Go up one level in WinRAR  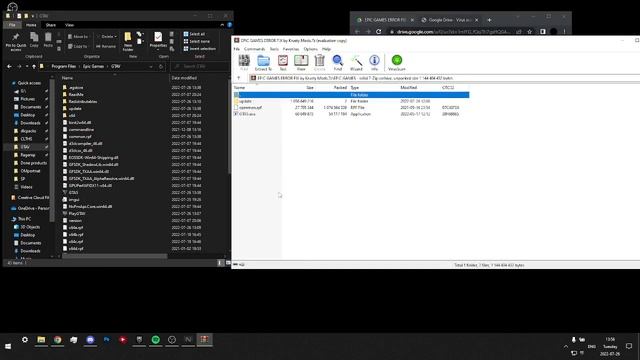point(239,78)
